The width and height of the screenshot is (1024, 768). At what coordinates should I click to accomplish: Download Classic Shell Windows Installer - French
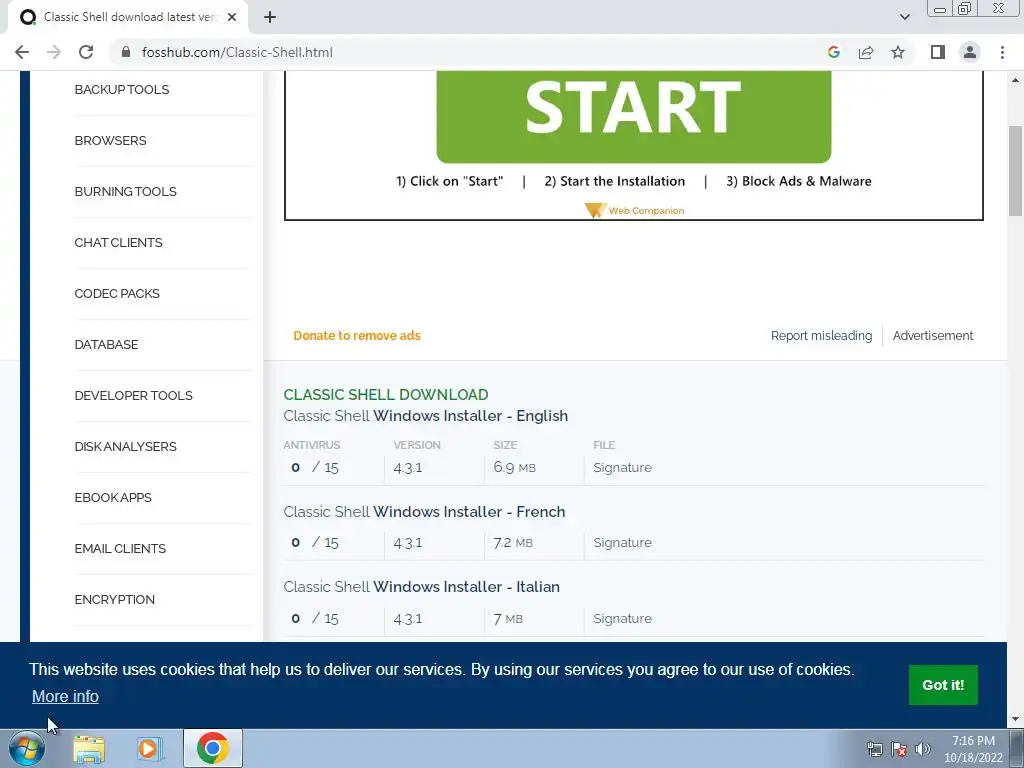[424, 511]
